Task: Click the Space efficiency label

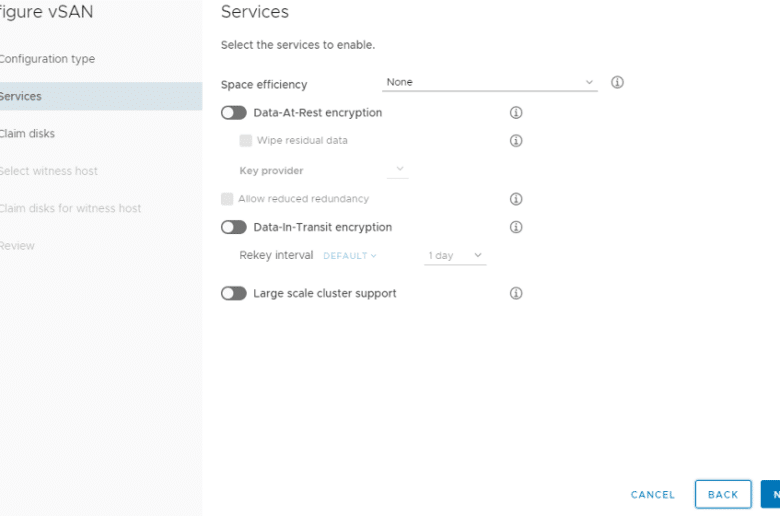Action: [264, 85]
